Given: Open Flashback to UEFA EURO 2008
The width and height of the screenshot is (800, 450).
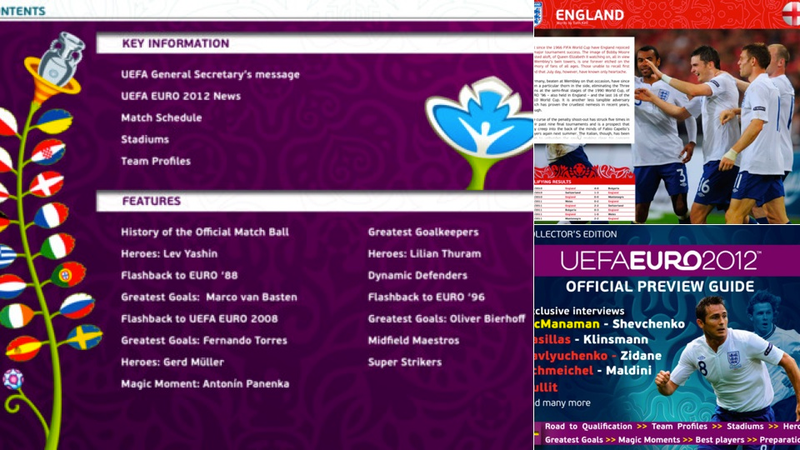Looking at the screenshot, I should 199,319.
